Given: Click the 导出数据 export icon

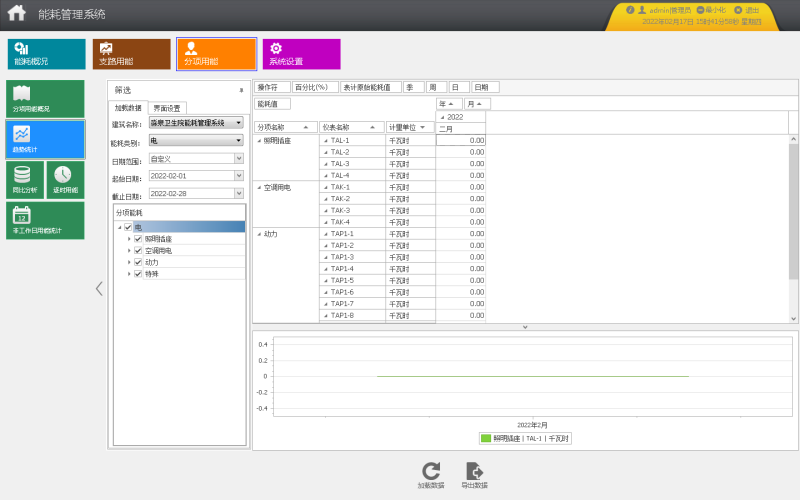Looking at the screenshot, I should 474,471.
